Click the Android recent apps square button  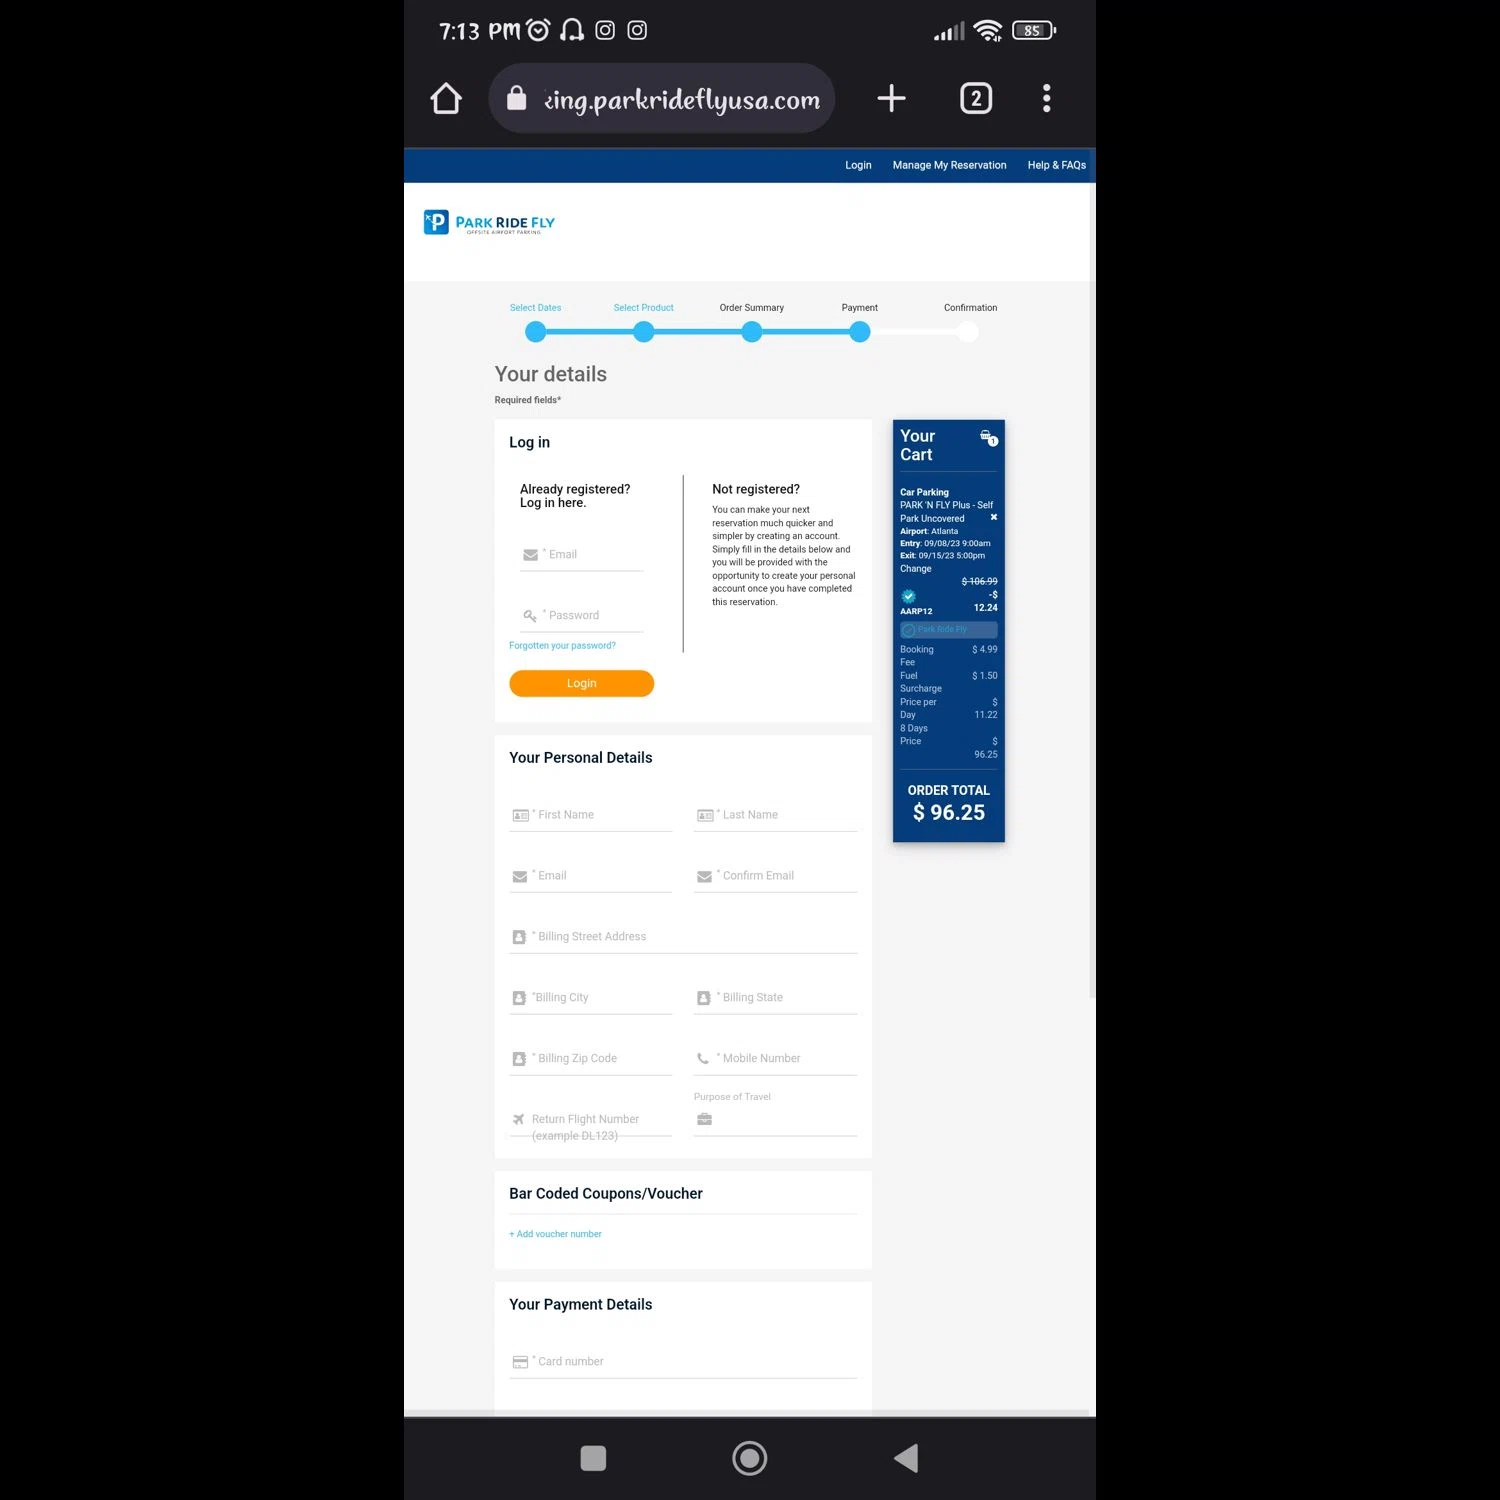click(x=593, y=1458)
